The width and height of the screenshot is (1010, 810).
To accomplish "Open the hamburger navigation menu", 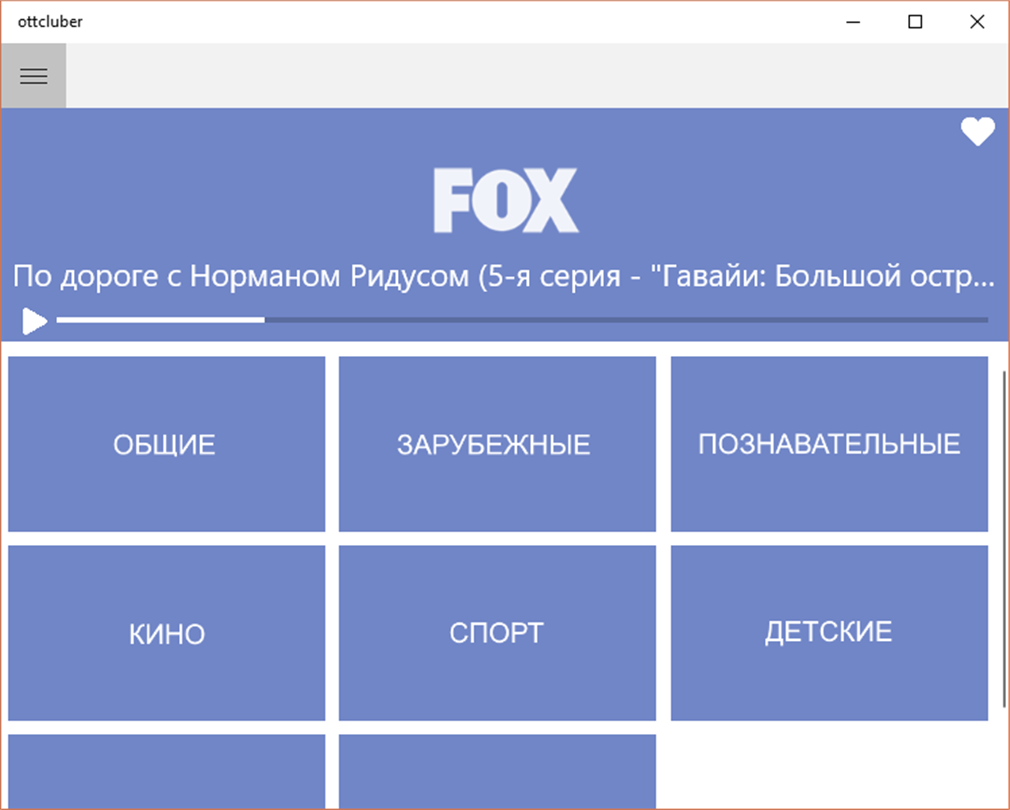I will [33, 76].
